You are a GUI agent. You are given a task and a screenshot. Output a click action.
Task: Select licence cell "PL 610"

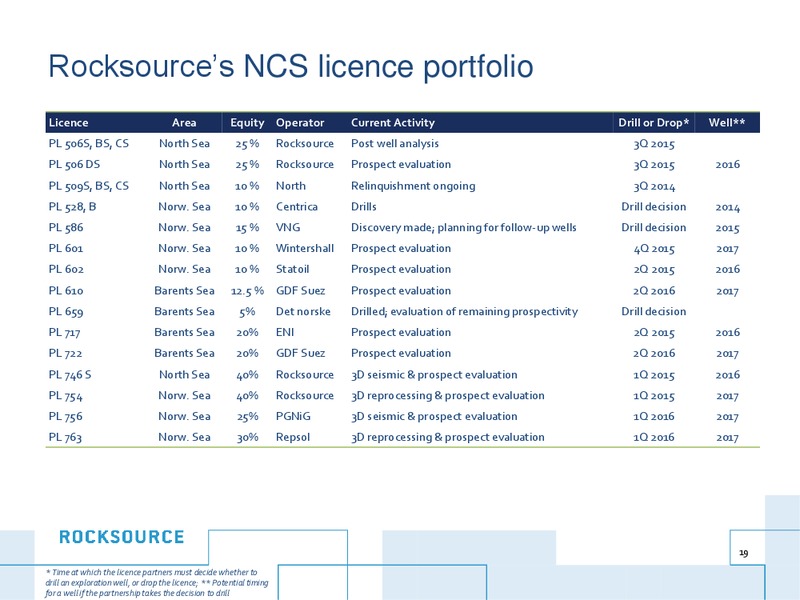(x=66, y=291)
